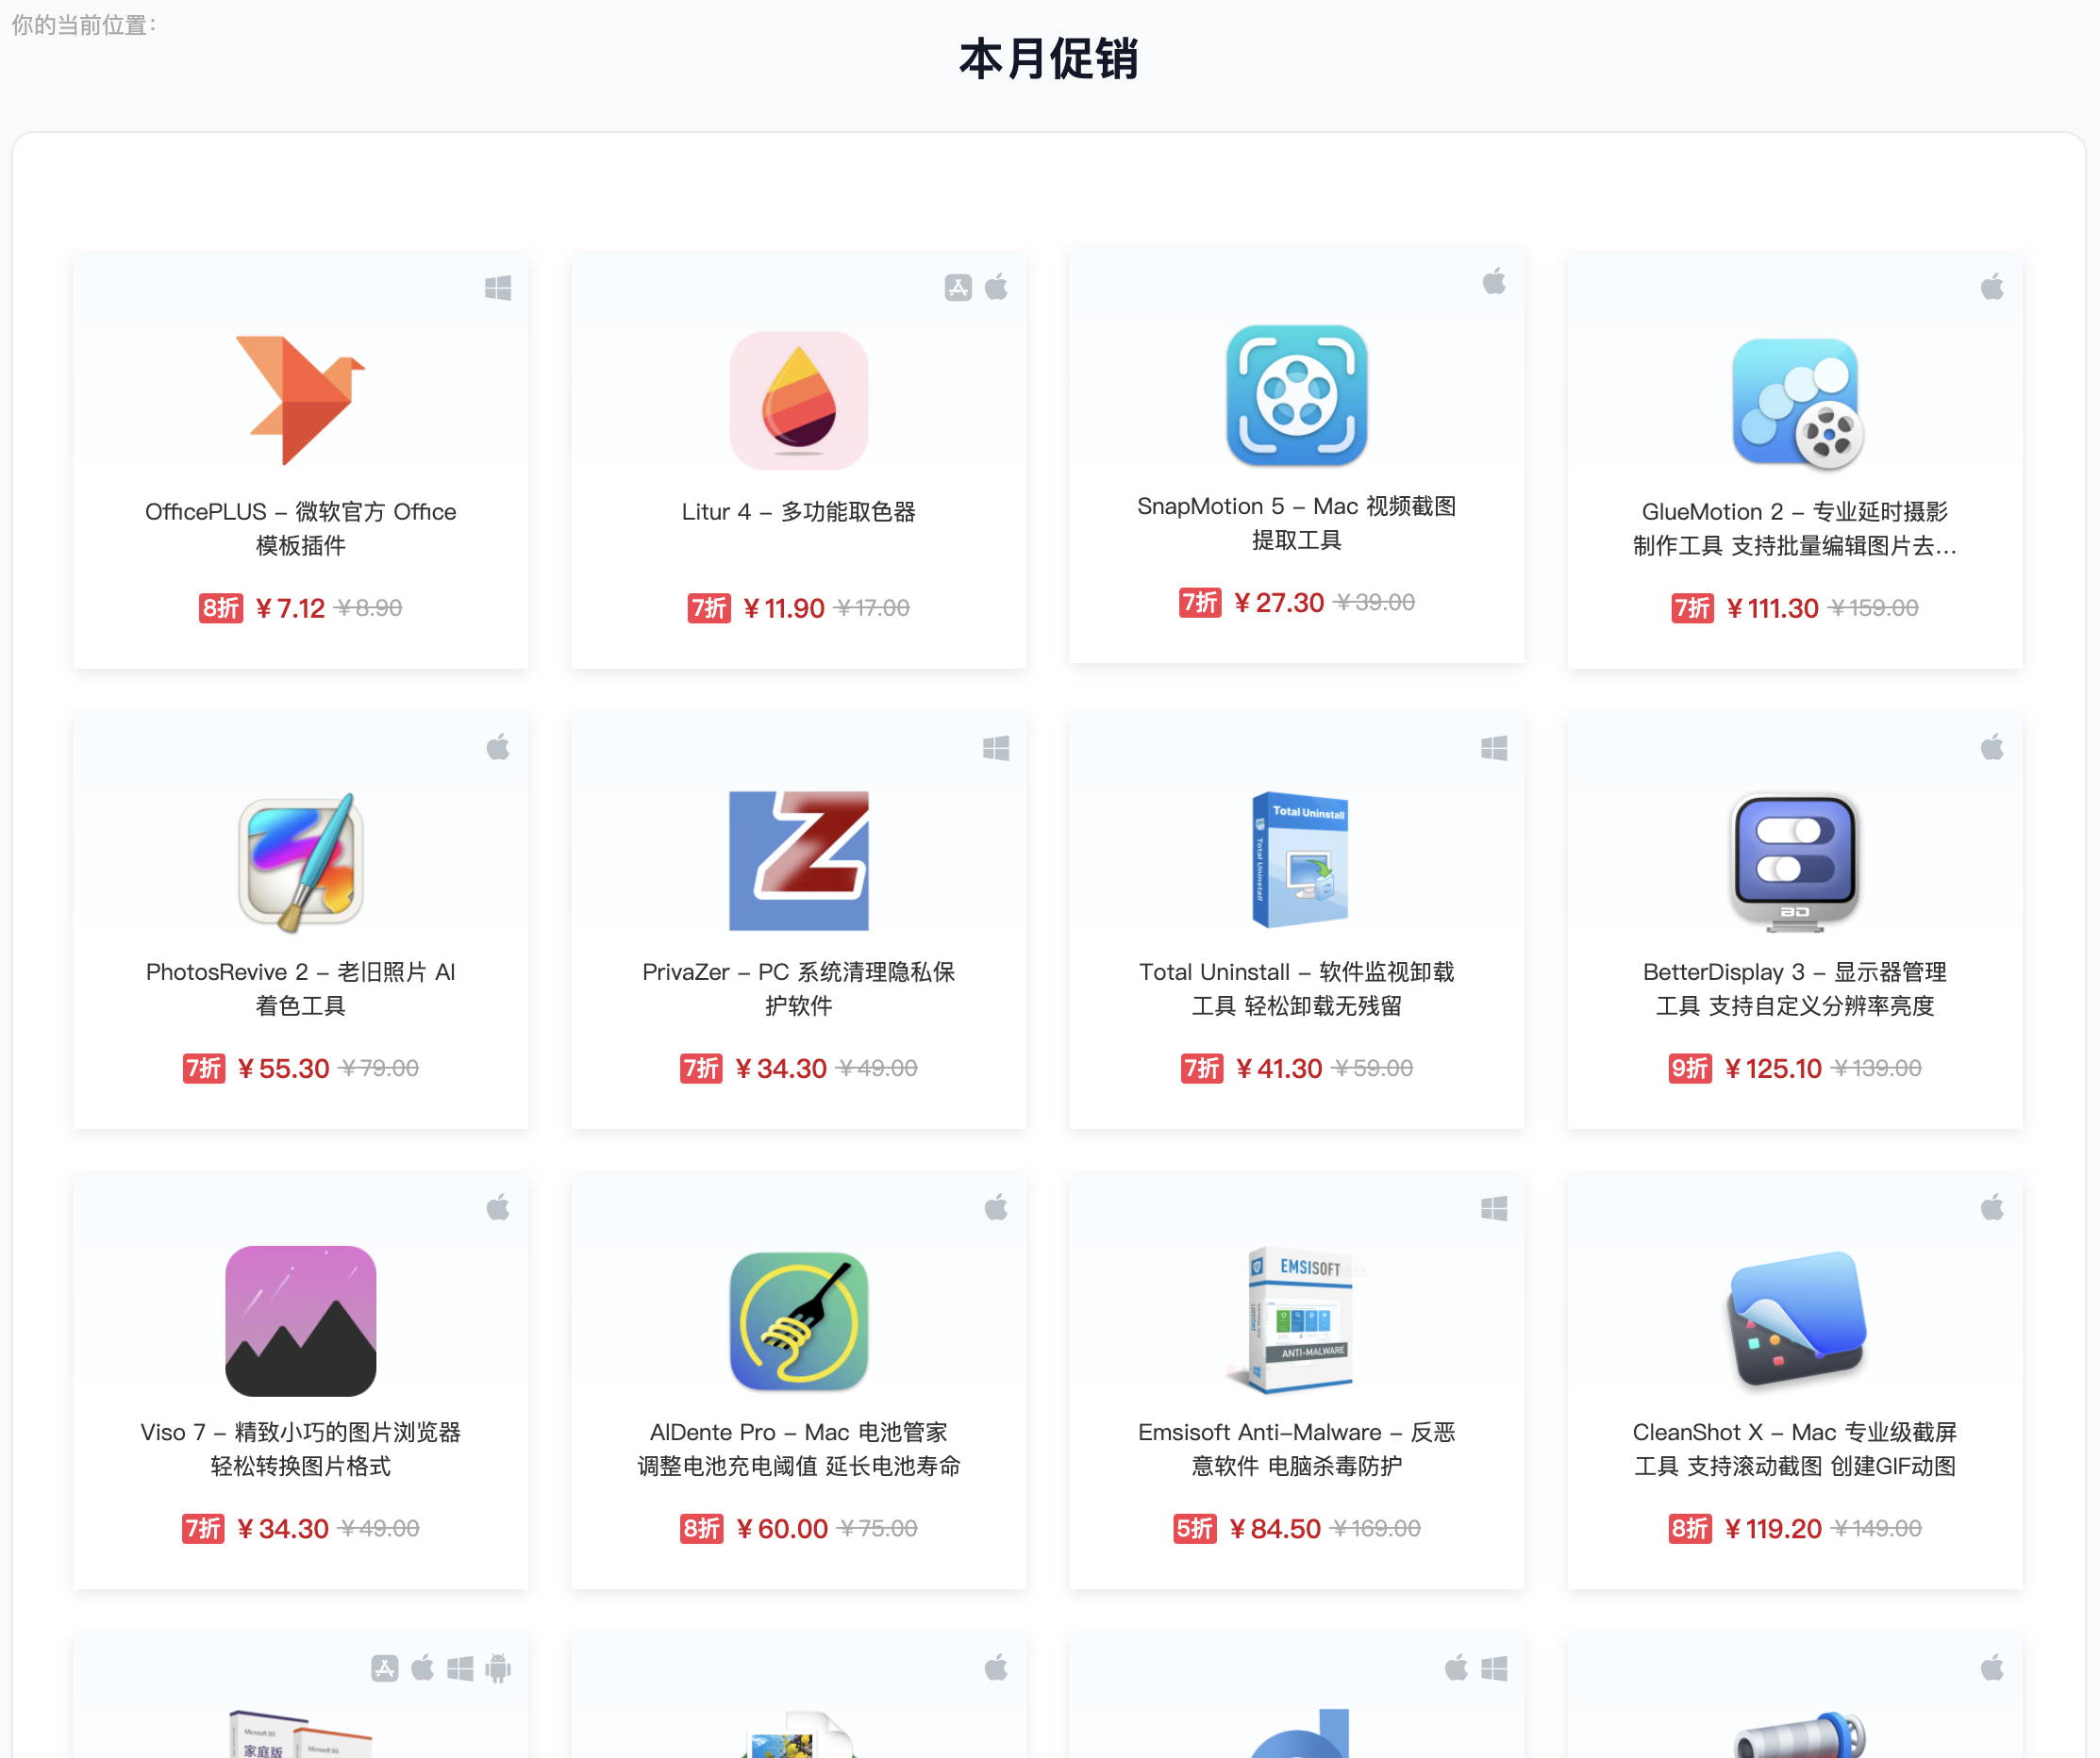This screenshot has width=2100, height=1758.
Task: Open PrivaZer PC 系统清理隐私保护软件 title
Action: 798,988
